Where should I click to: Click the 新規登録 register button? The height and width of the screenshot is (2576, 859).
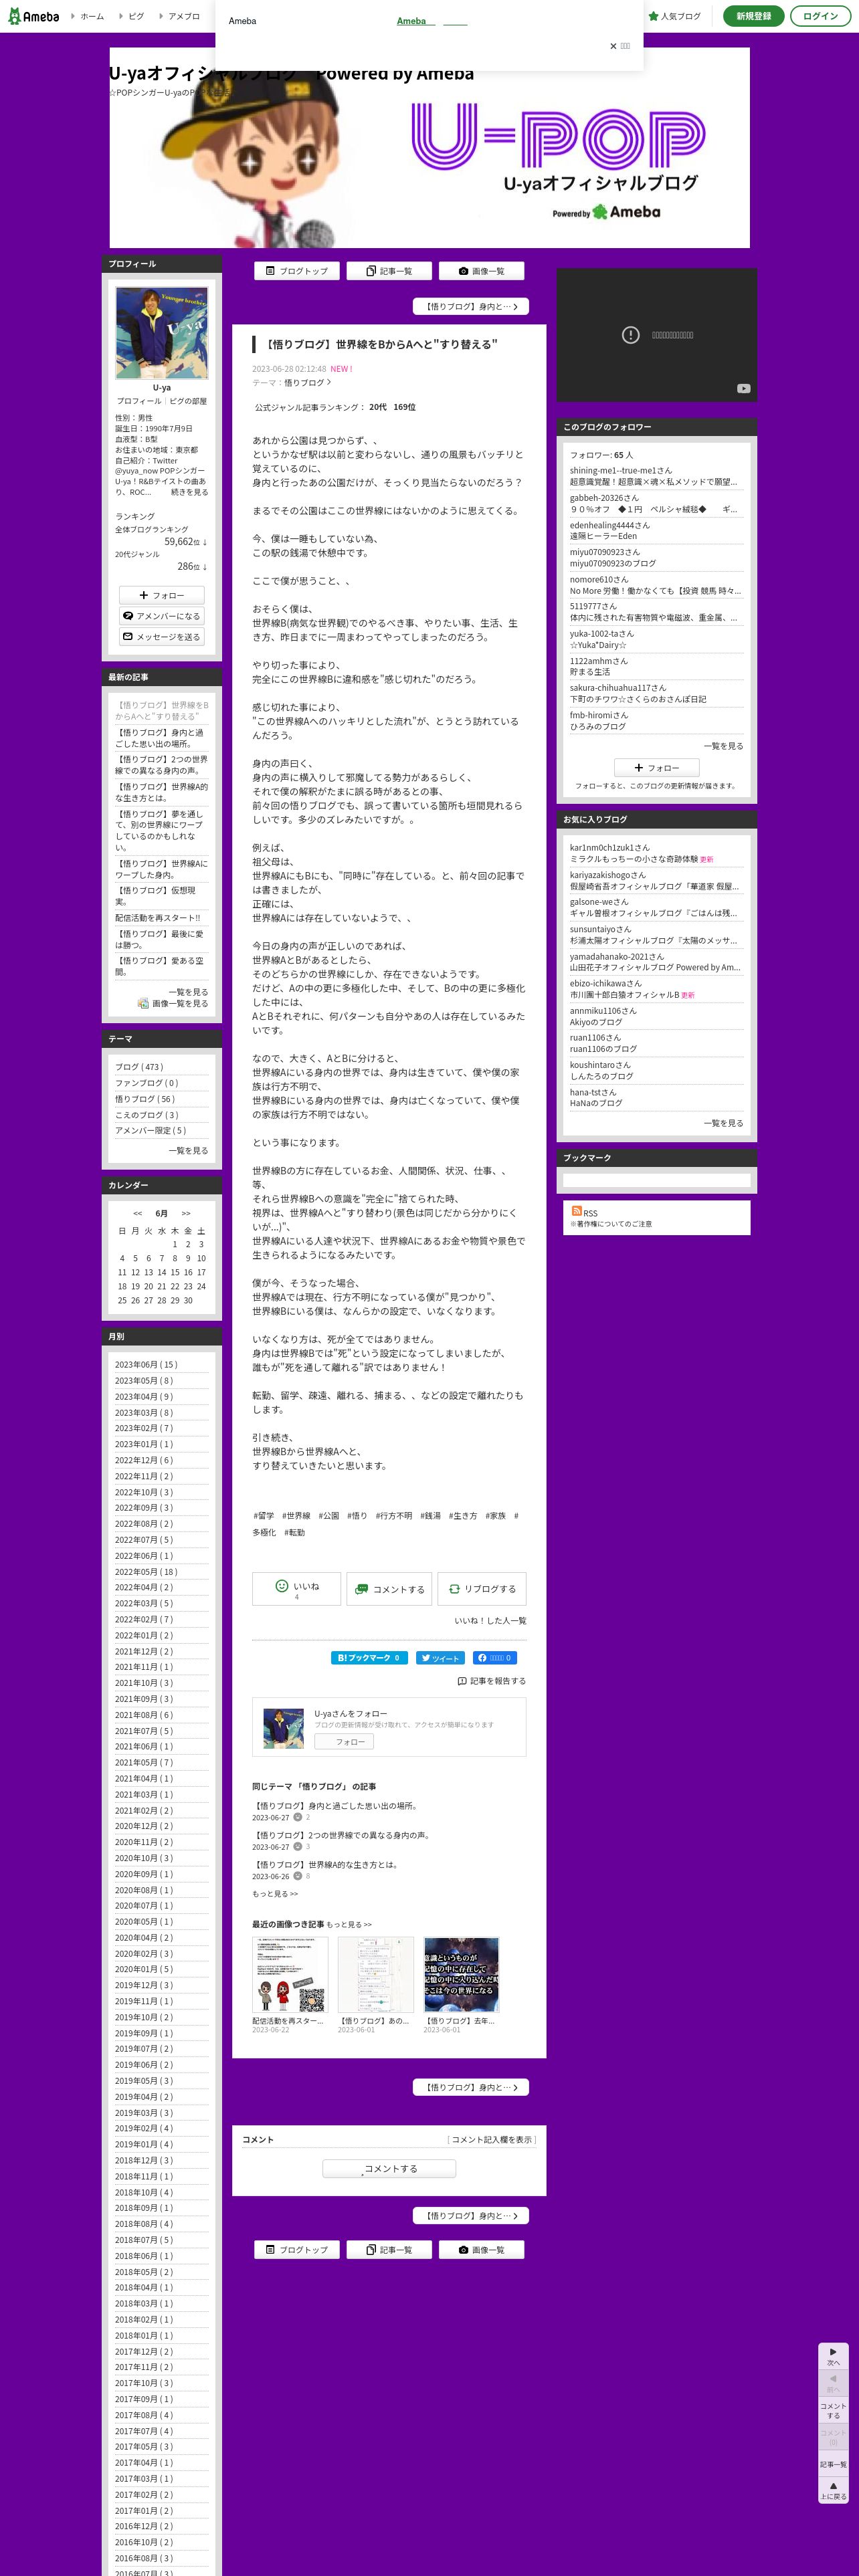[x=753, y=16]
